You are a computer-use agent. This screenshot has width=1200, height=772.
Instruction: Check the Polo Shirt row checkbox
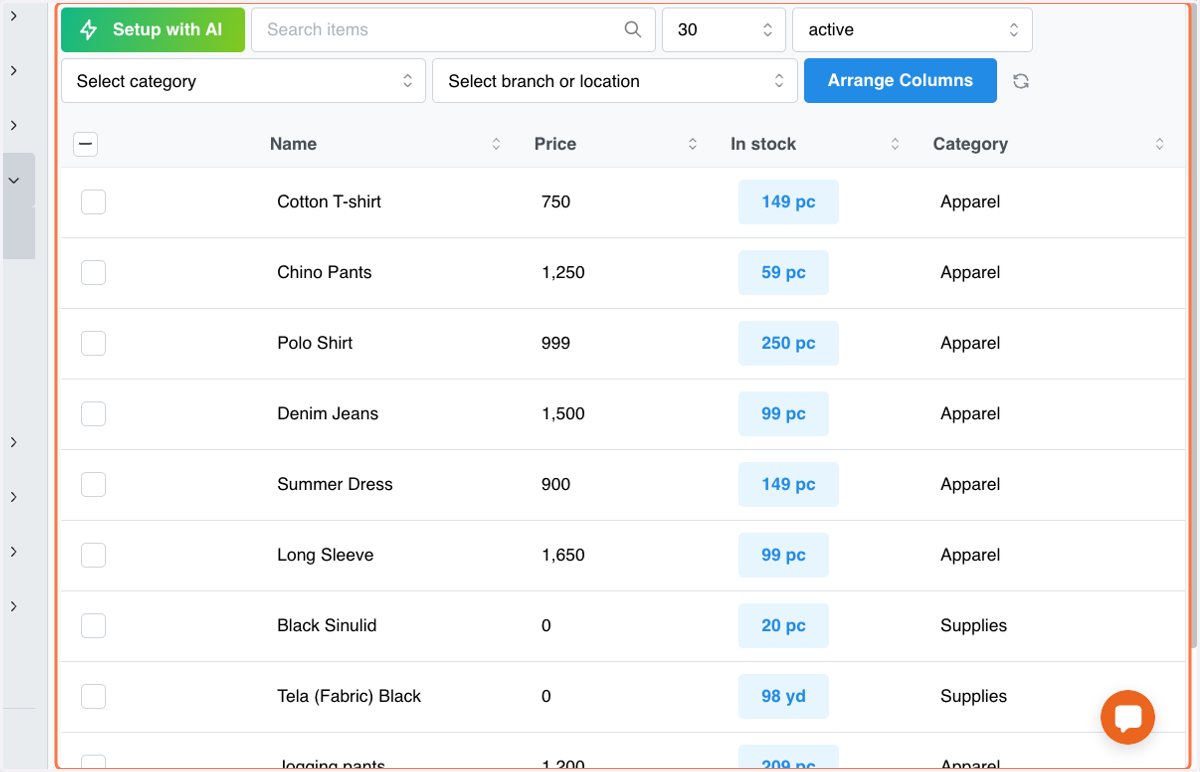tap(93, 343)
